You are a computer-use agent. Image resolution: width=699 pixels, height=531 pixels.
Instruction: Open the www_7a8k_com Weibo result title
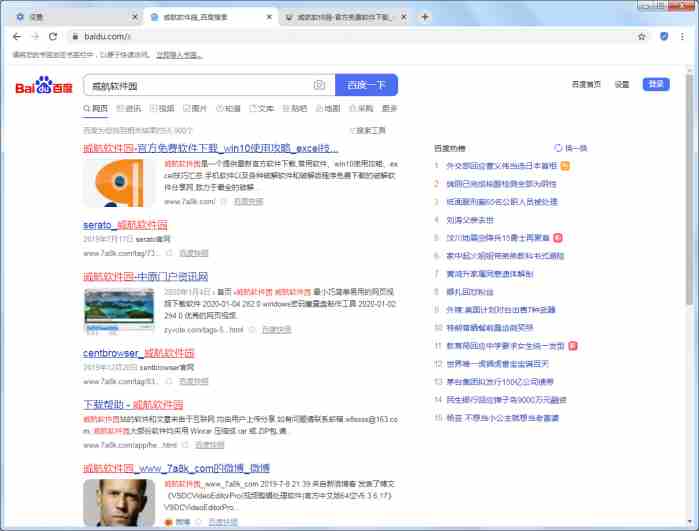point(177,468)
